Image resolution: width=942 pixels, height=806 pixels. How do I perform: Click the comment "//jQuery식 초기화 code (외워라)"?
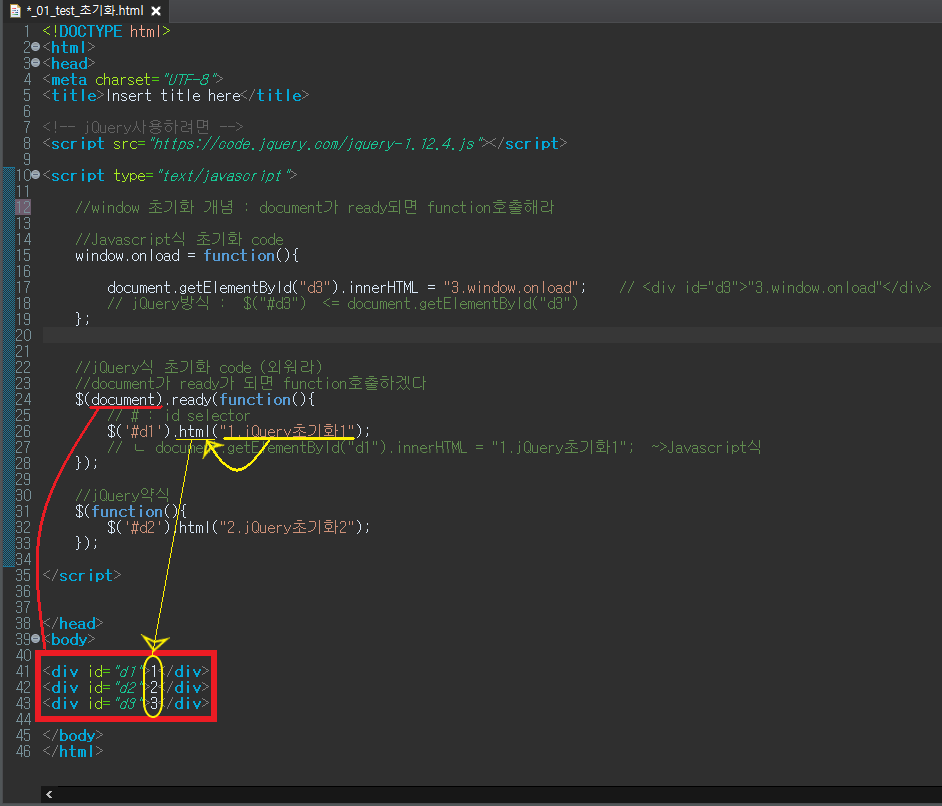(199, 367)
